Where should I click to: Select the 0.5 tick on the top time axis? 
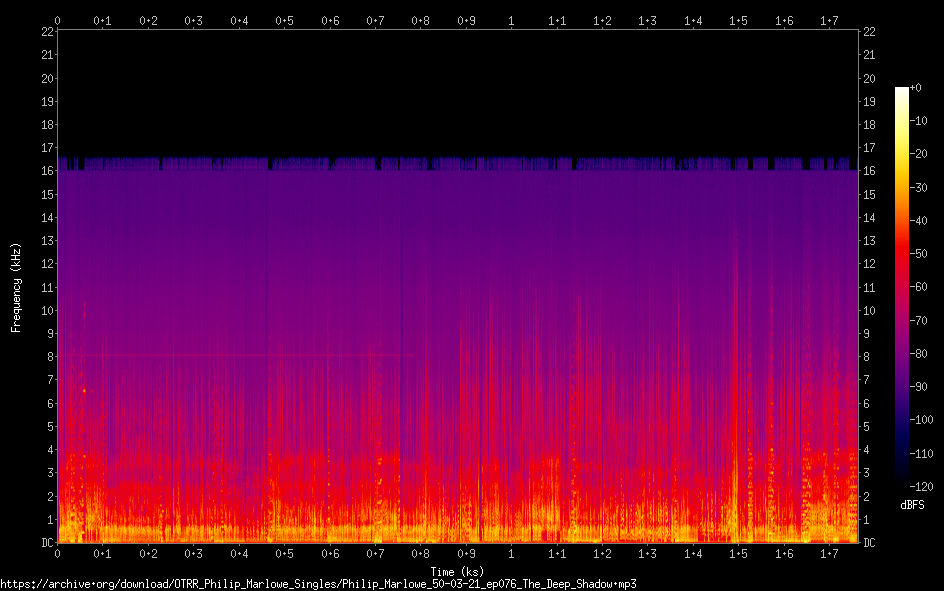pyautogui.click(x=285, y=20)
